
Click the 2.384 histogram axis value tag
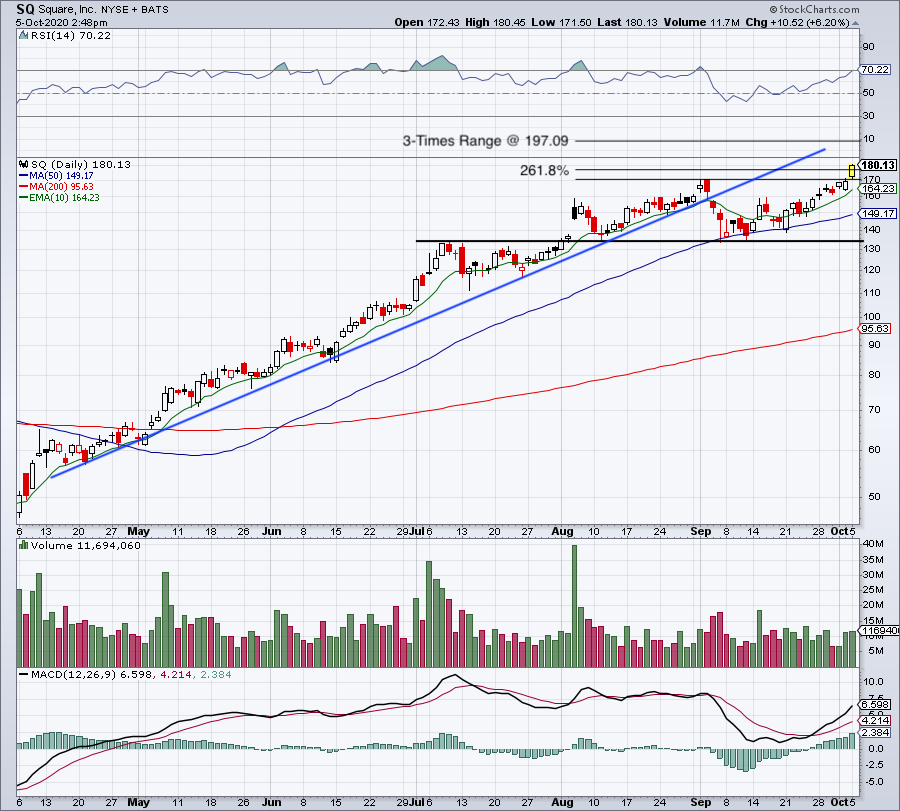875,732
